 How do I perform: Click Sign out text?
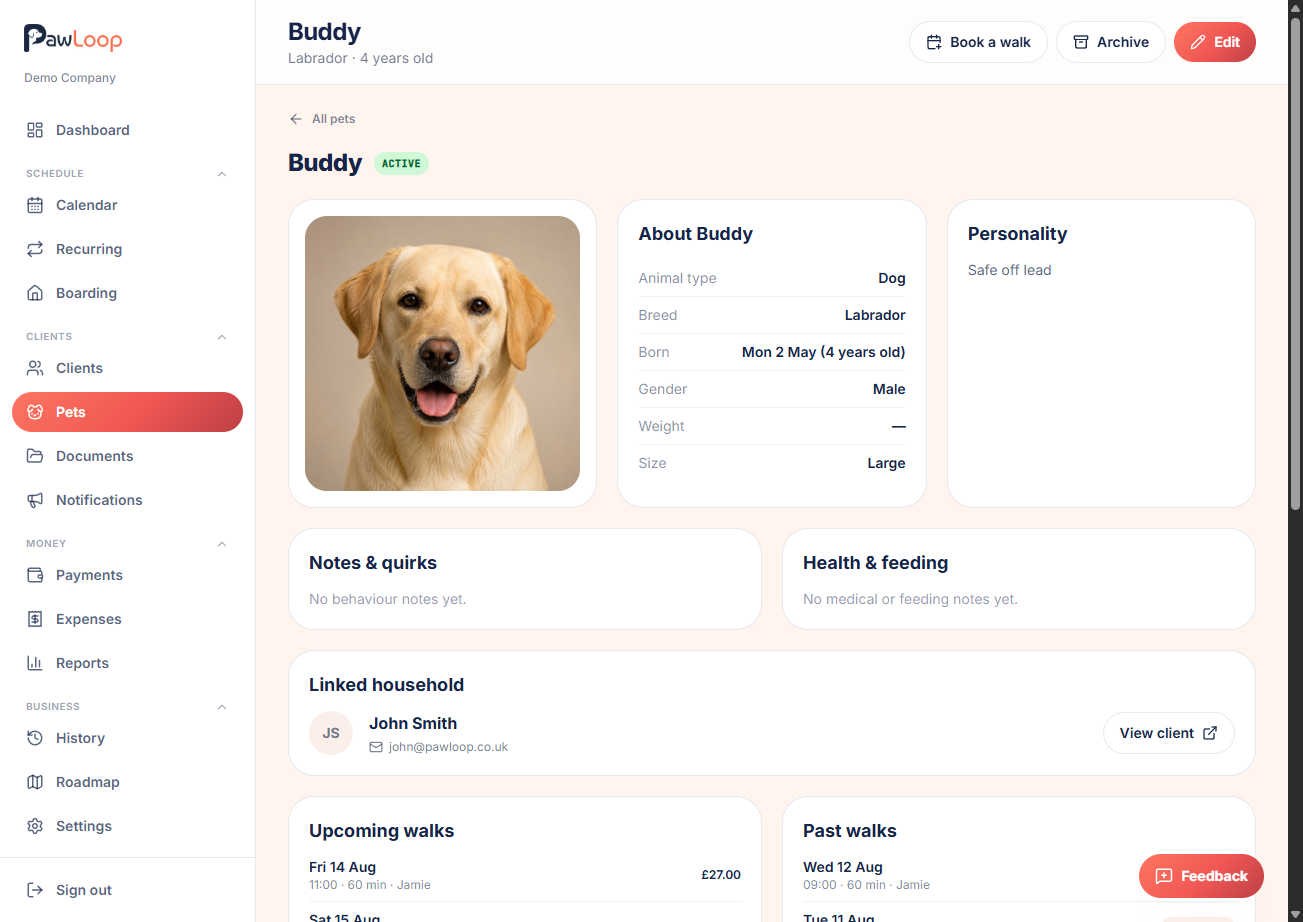tap(84, 890)
